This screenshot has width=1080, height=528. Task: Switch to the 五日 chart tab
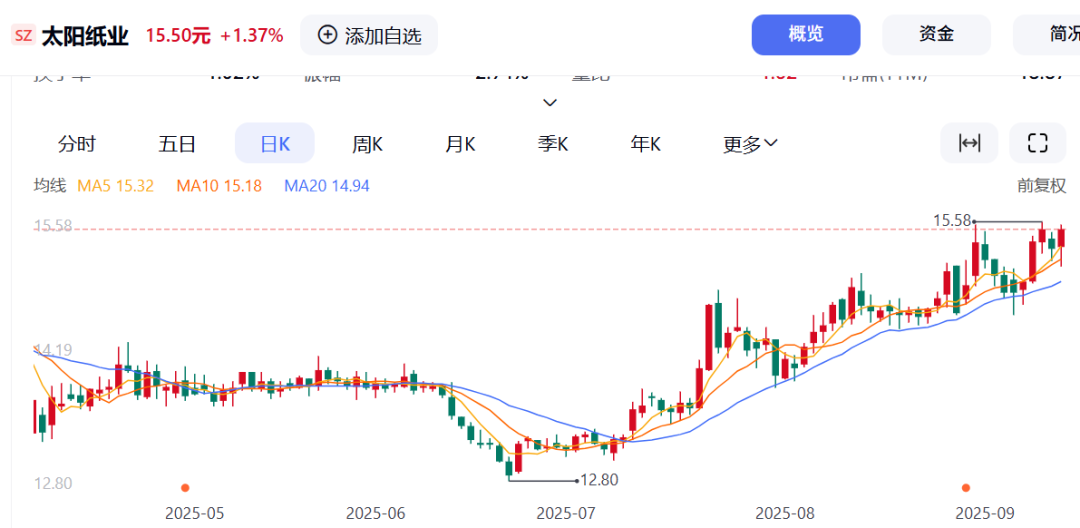(x=177, y=144)
